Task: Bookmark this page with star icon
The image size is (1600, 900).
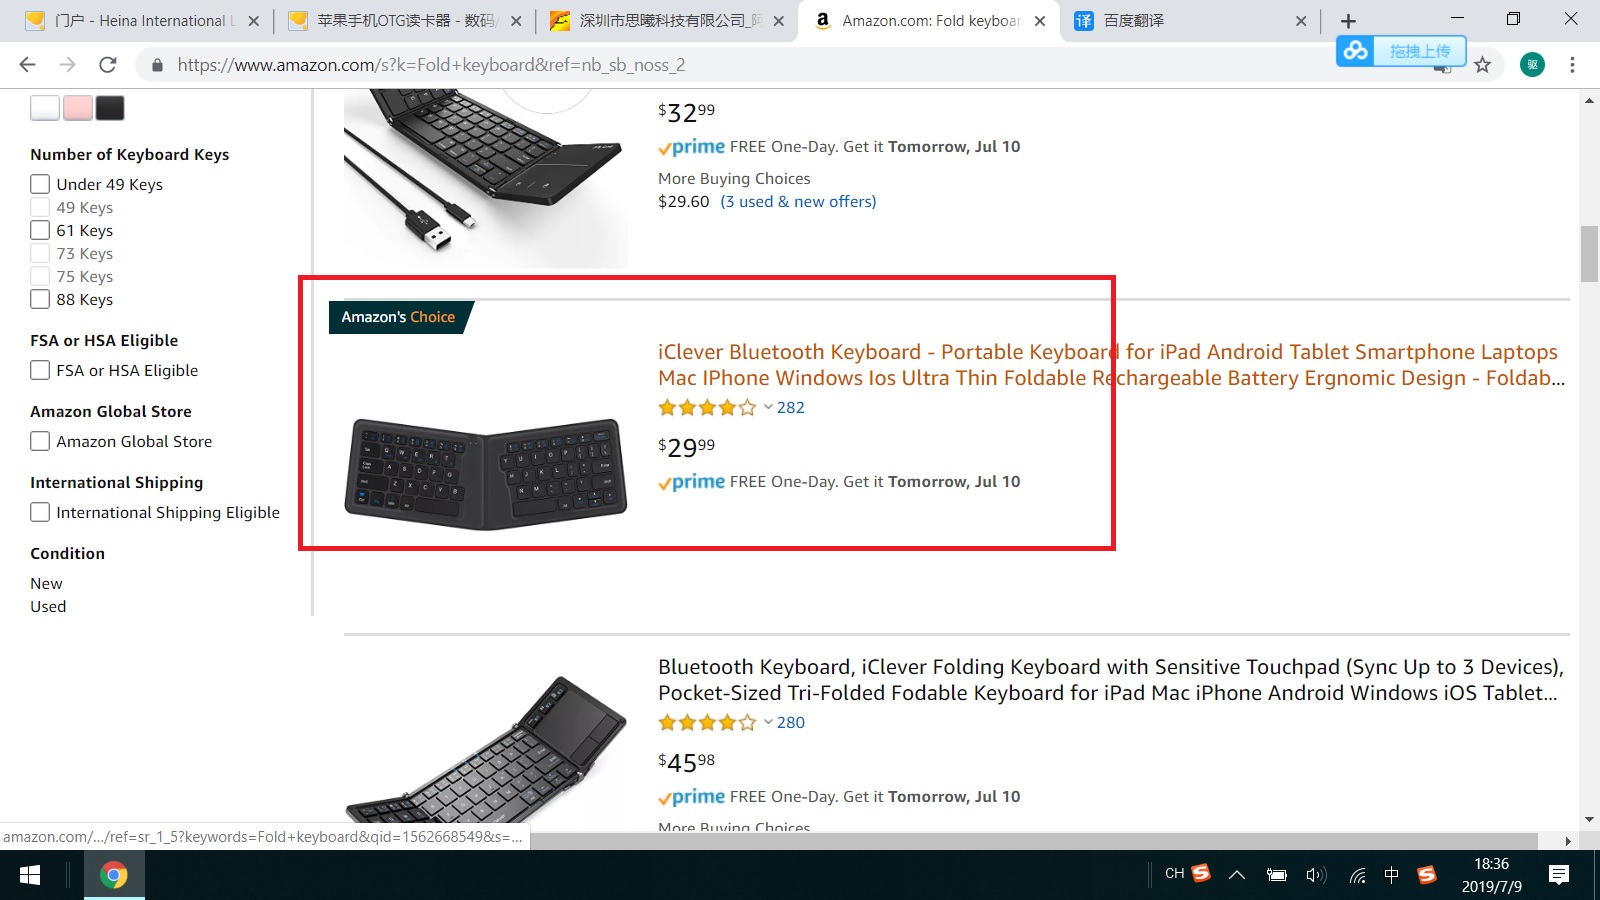Action: click(x=1482, y=65)
